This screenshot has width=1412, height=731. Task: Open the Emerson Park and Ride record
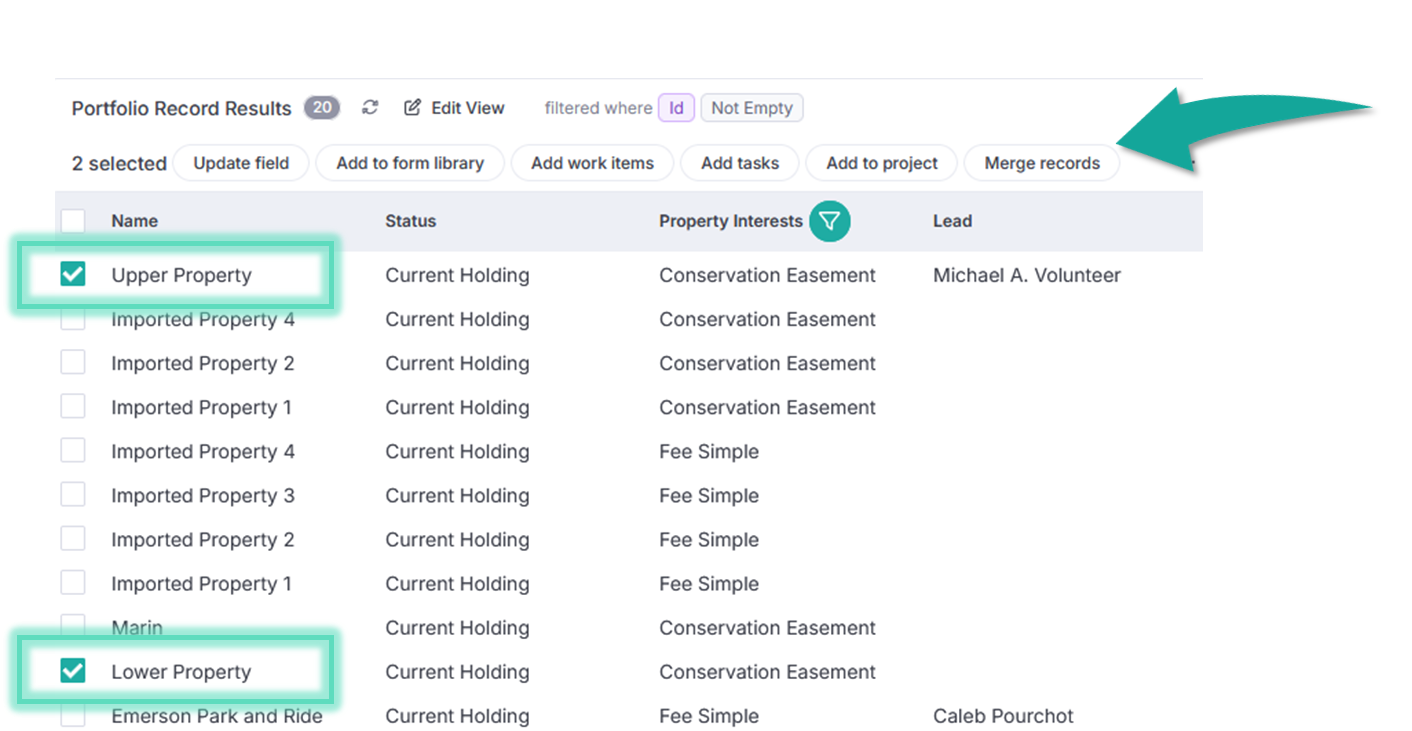pos(217,716)
